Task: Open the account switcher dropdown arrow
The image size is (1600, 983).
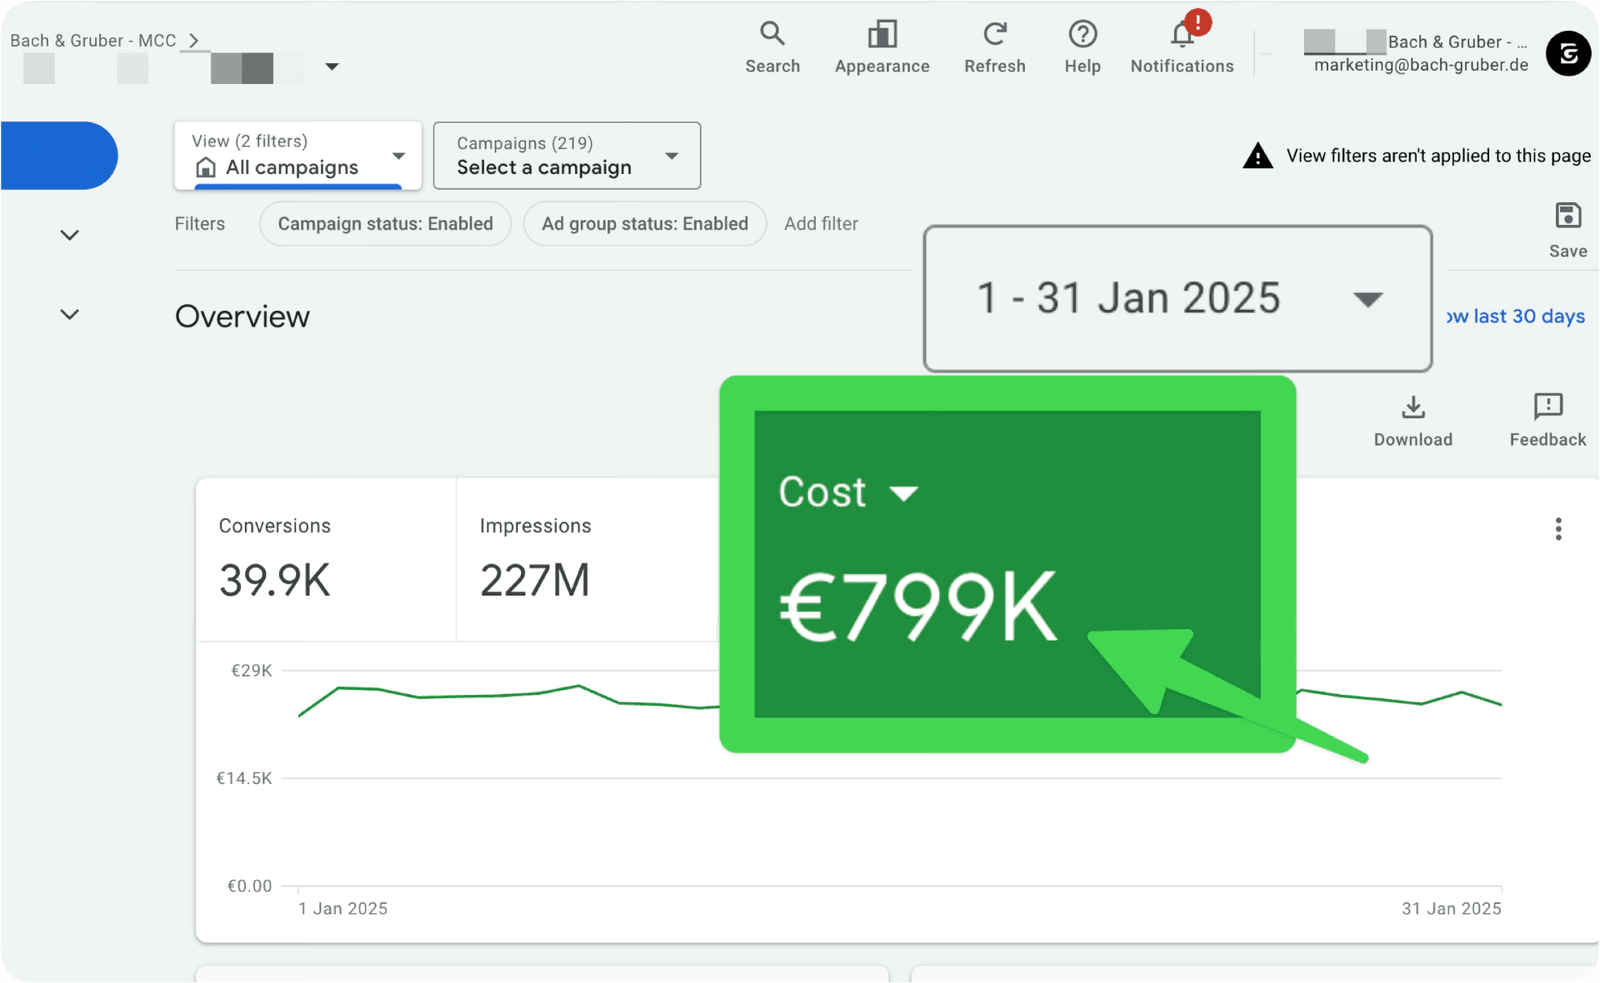Action: click(332, 67)
